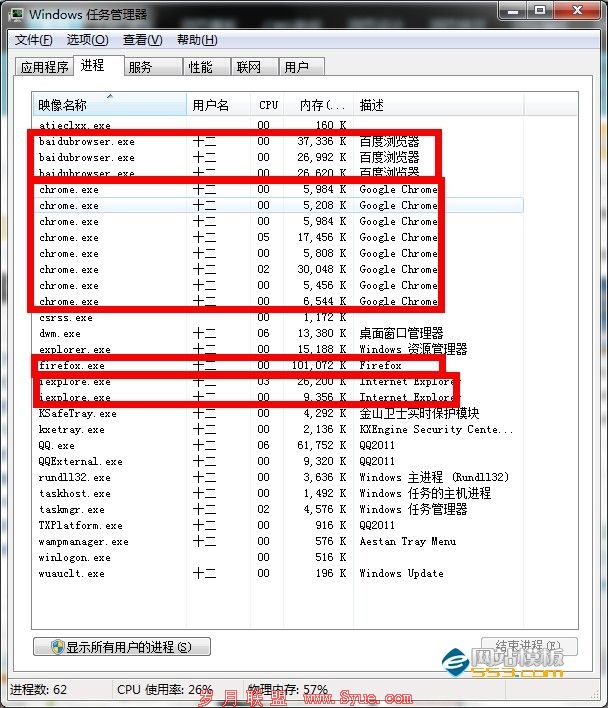608x708 pixels.
Task: Select chrome.exe using 30,048 K
Action: tap(278, 270)
